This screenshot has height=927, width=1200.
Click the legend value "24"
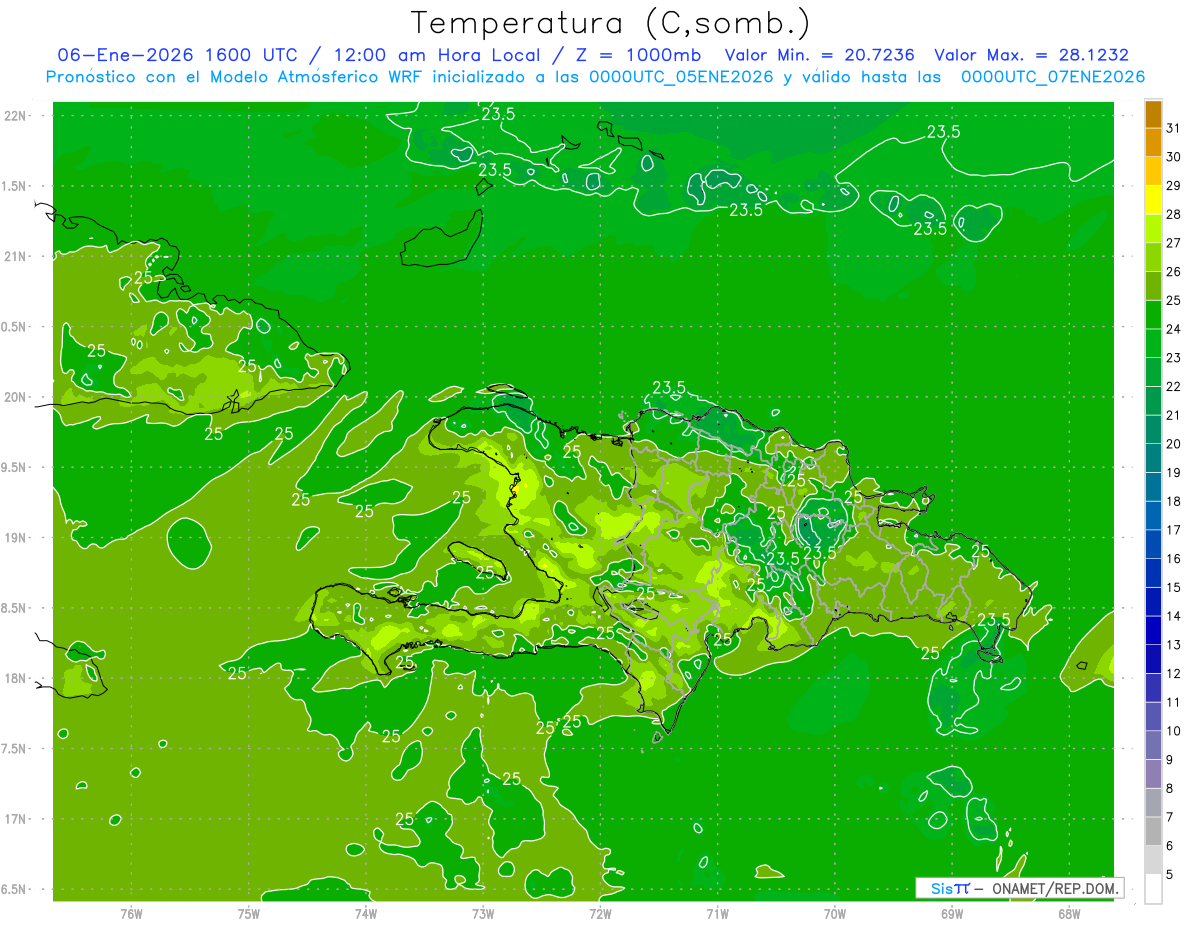click(1174, 329)
